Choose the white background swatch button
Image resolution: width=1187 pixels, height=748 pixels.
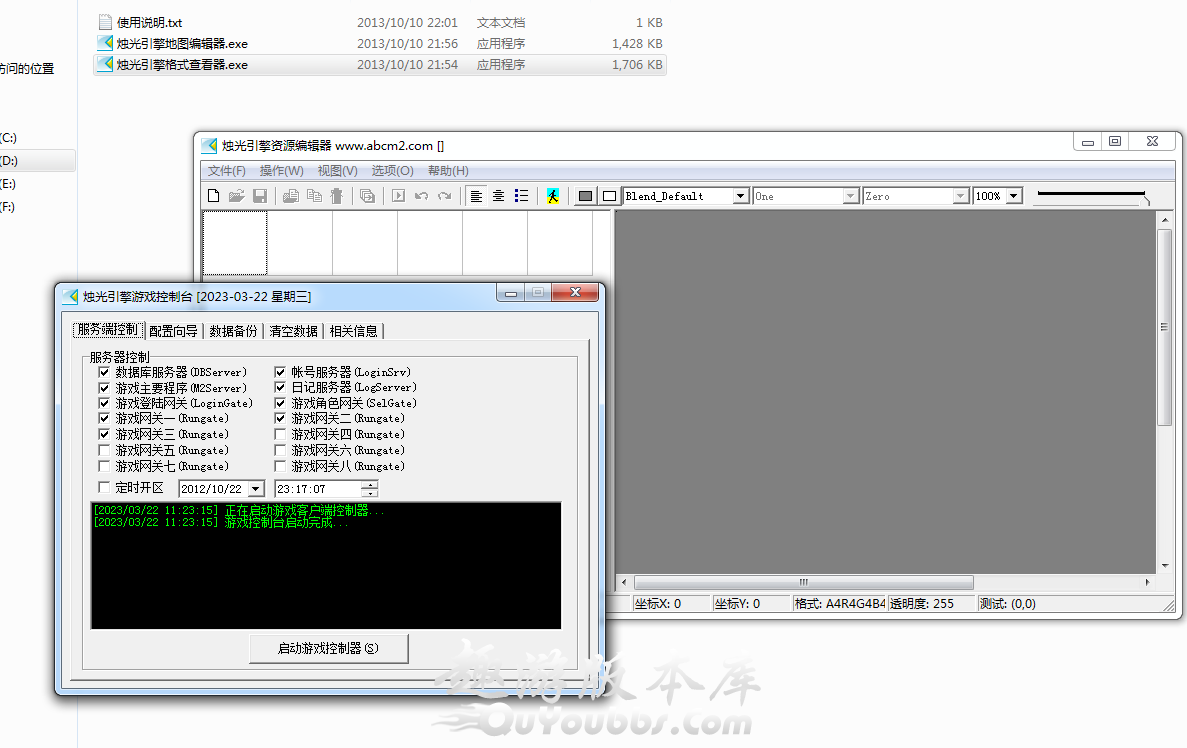pyautogui.click(x=609, y=196)
